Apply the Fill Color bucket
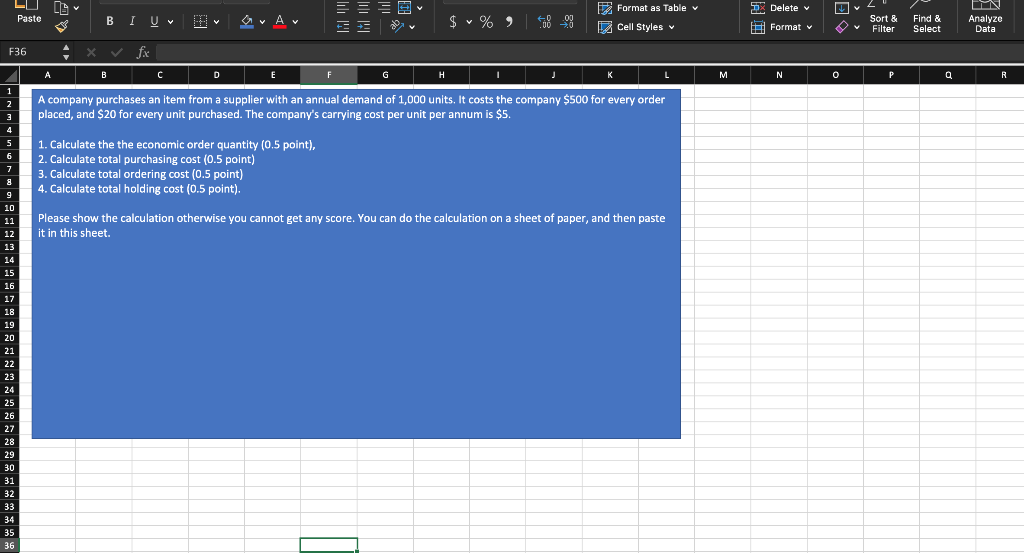Screen dimensions: 1024x553 (x=247, y=22)
